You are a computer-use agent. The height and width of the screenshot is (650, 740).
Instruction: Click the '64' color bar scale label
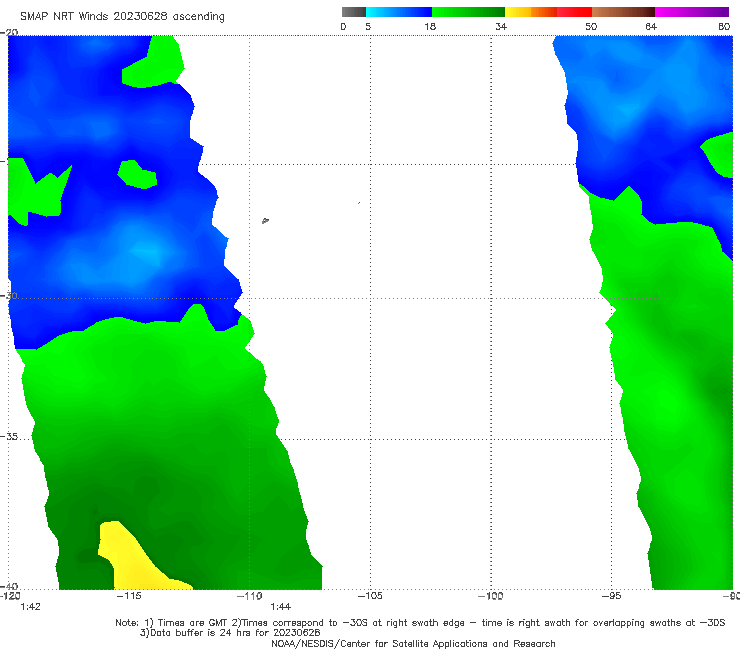pyautogui.click(x=651, y=27)
